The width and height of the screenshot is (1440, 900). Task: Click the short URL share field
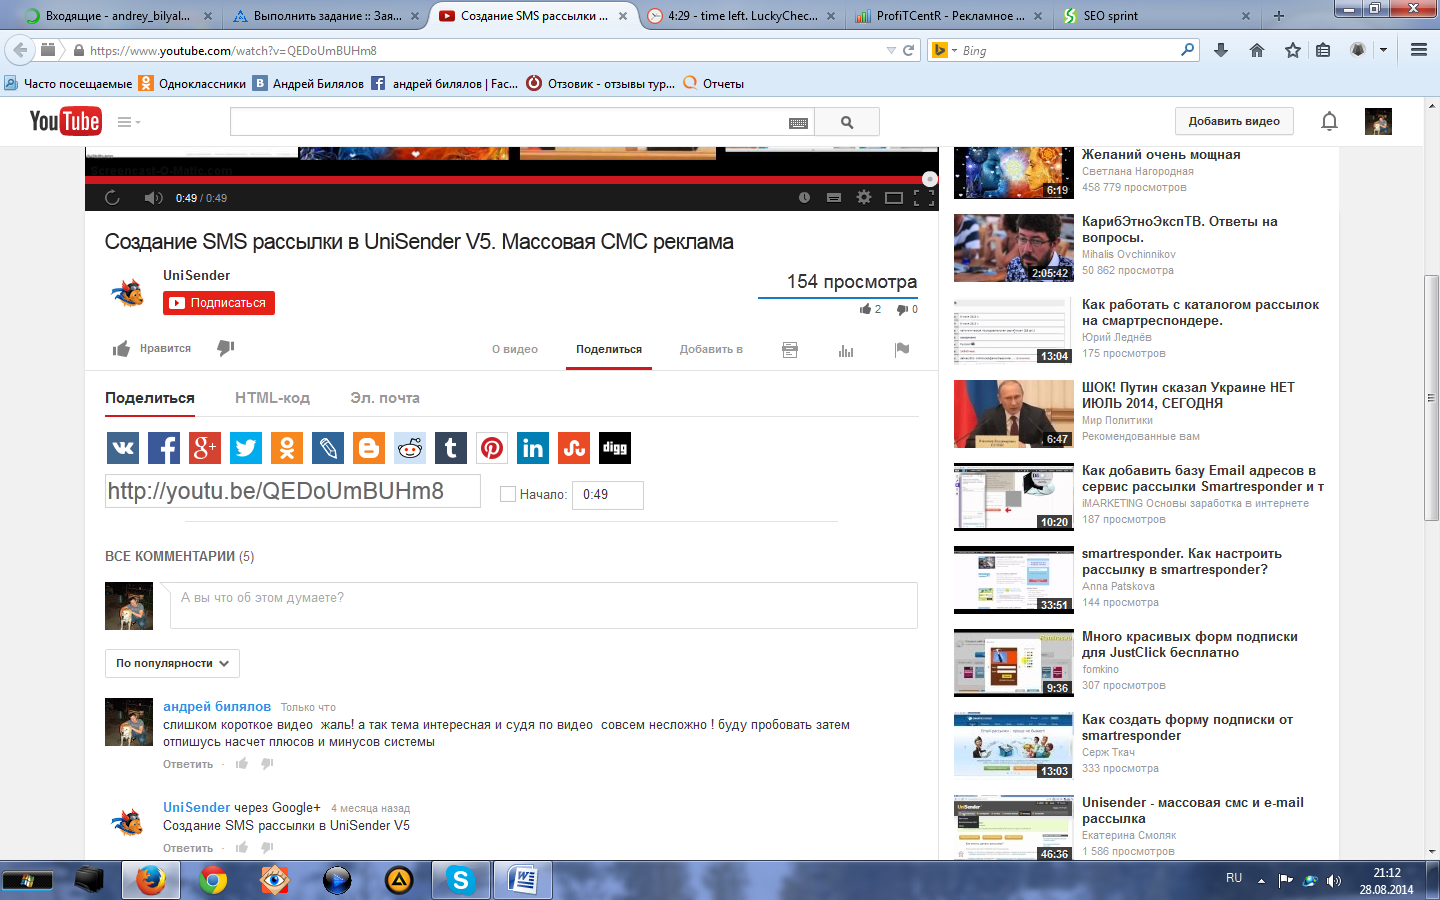pyautogui.click(x=293, y=491)
